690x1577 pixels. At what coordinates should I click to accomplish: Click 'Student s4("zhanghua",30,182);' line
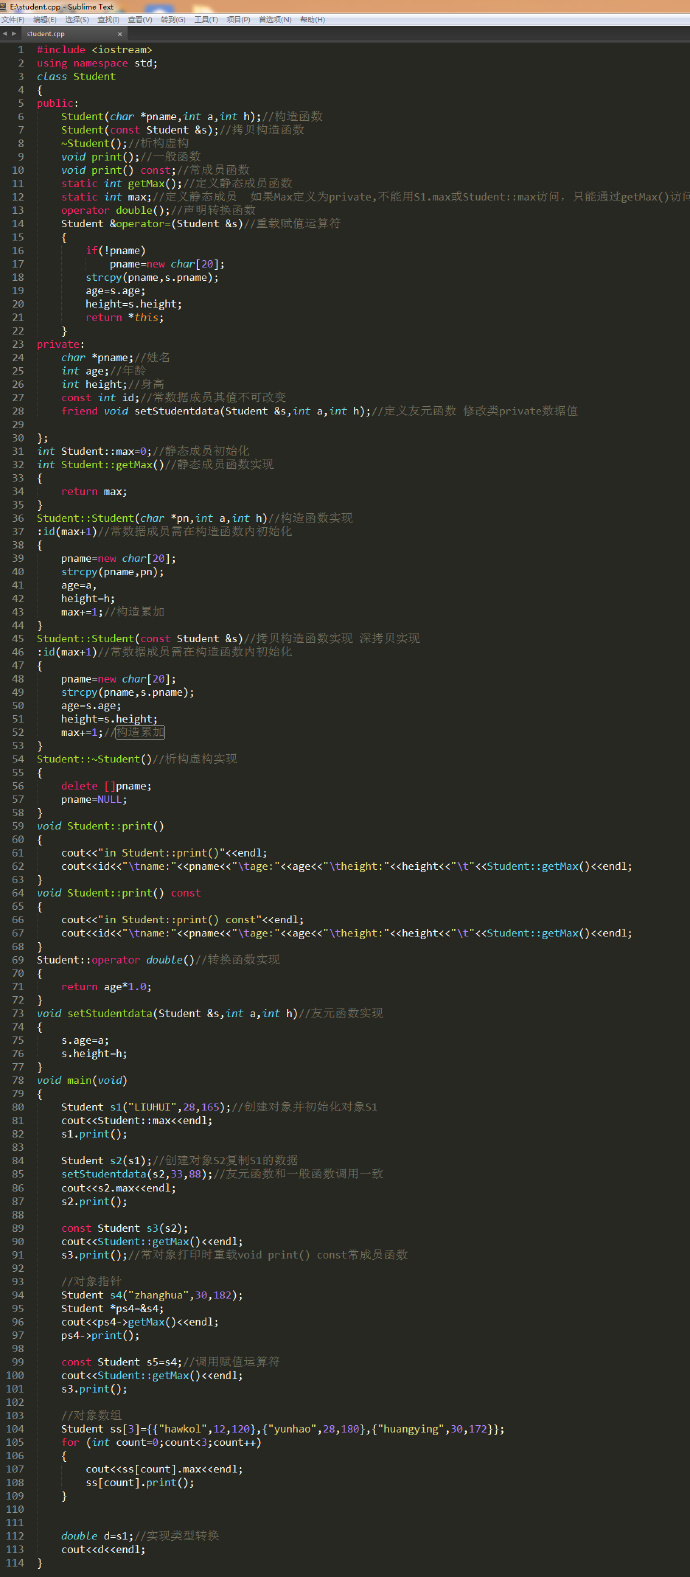pyautogui.click(x=152, y=1295)
